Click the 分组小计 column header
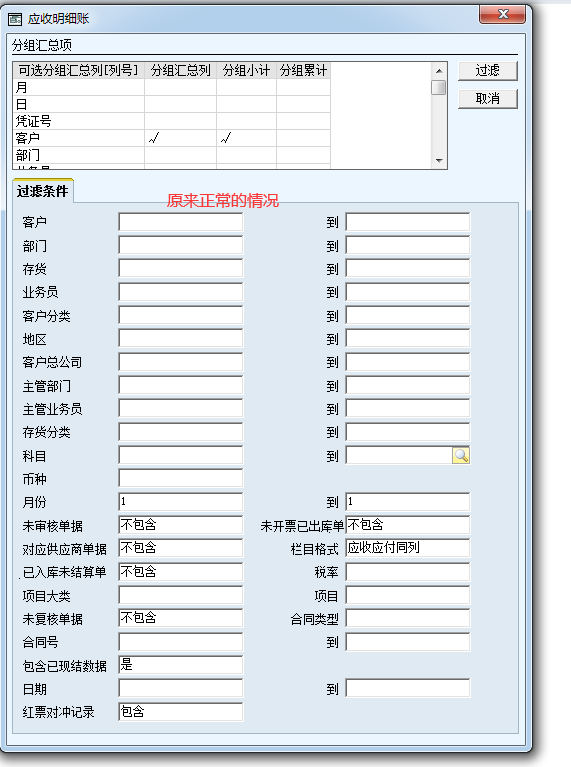The image size is (571, 767). (246, 70)
